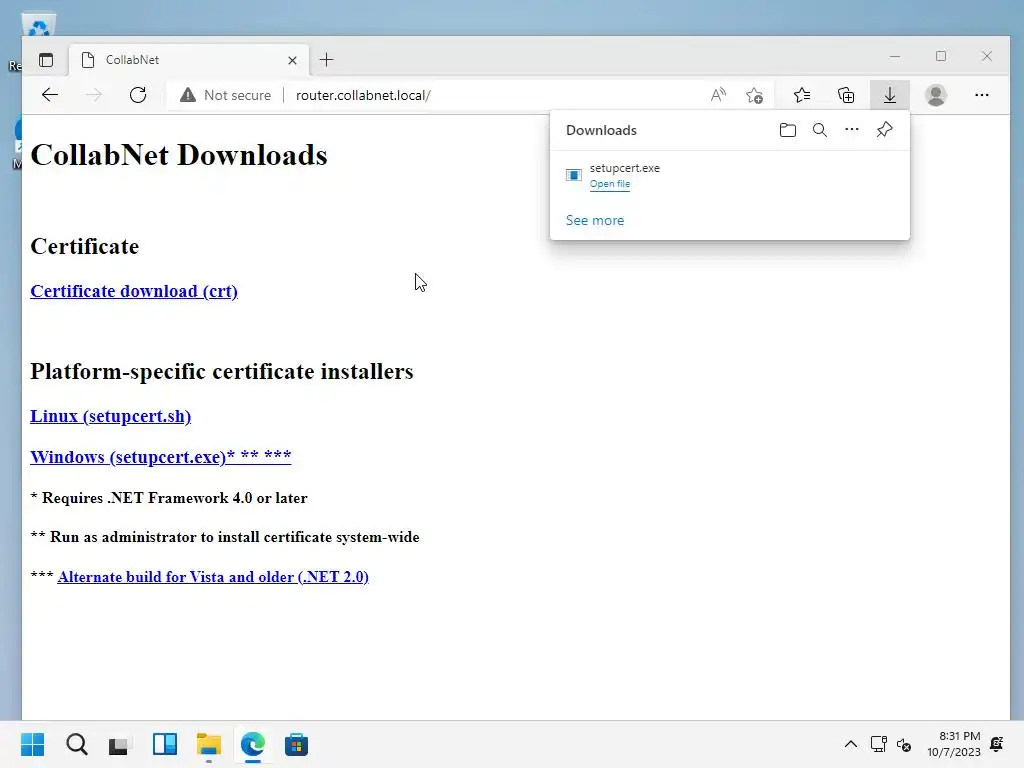Viewport: 1024px width, 768px height.
Task: Go back using the browser back arrow
Action: pos(50,95)
